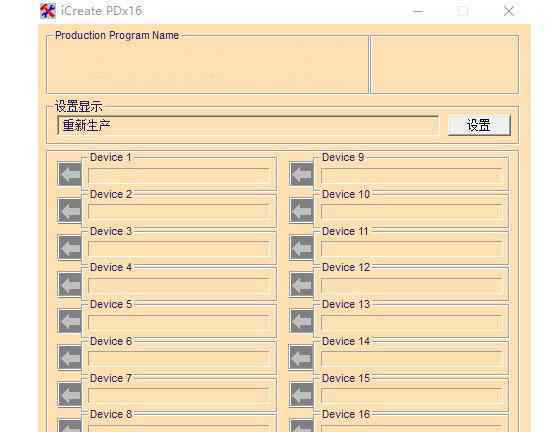This screenshot has height=432, width=557.
Task: Click the 设置 button
Action: point(479,125)
